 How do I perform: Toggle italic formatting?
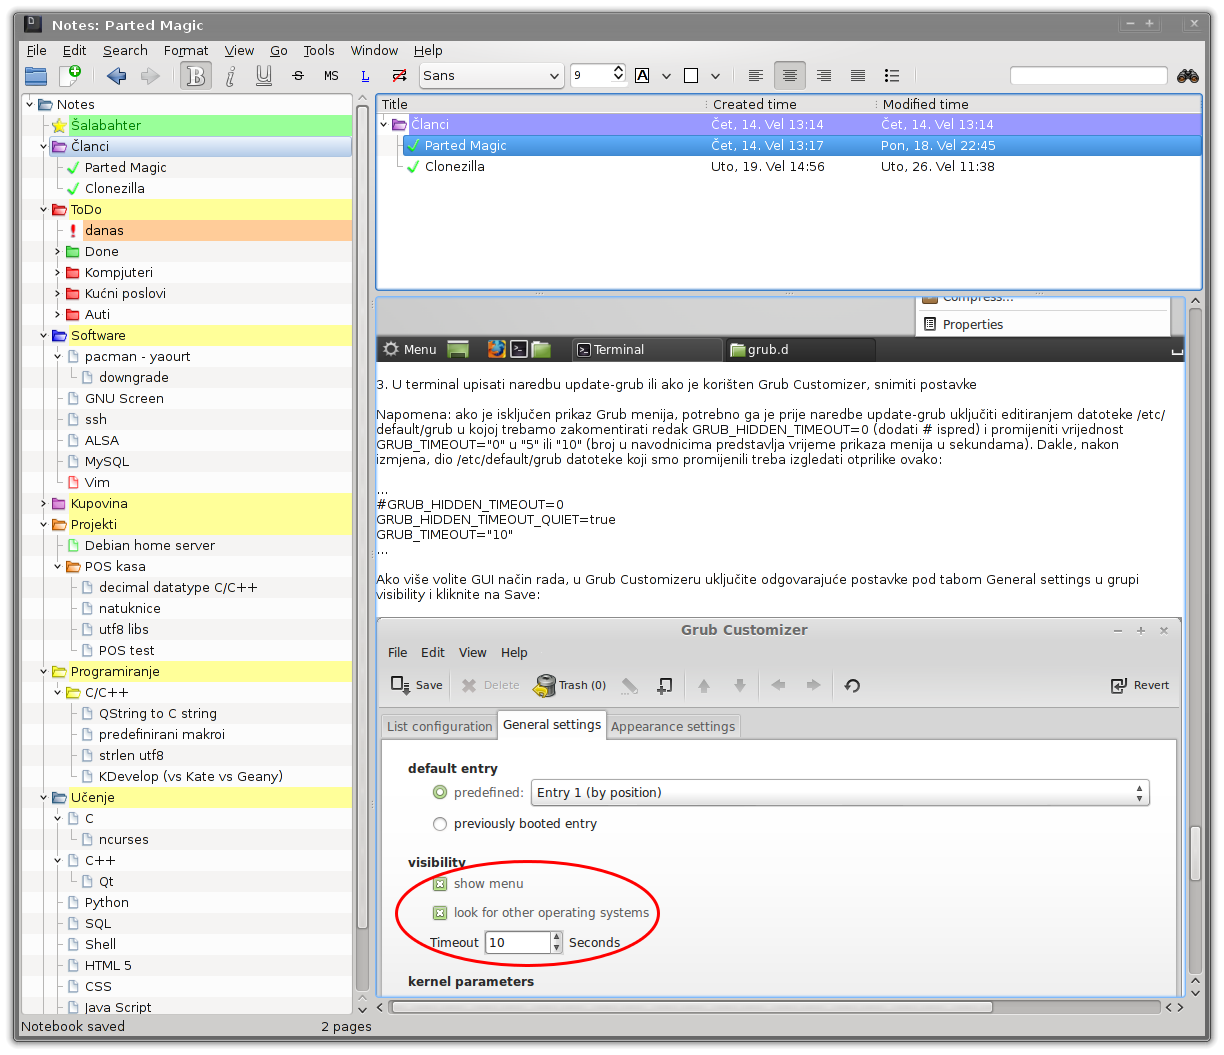coord(230,76)
